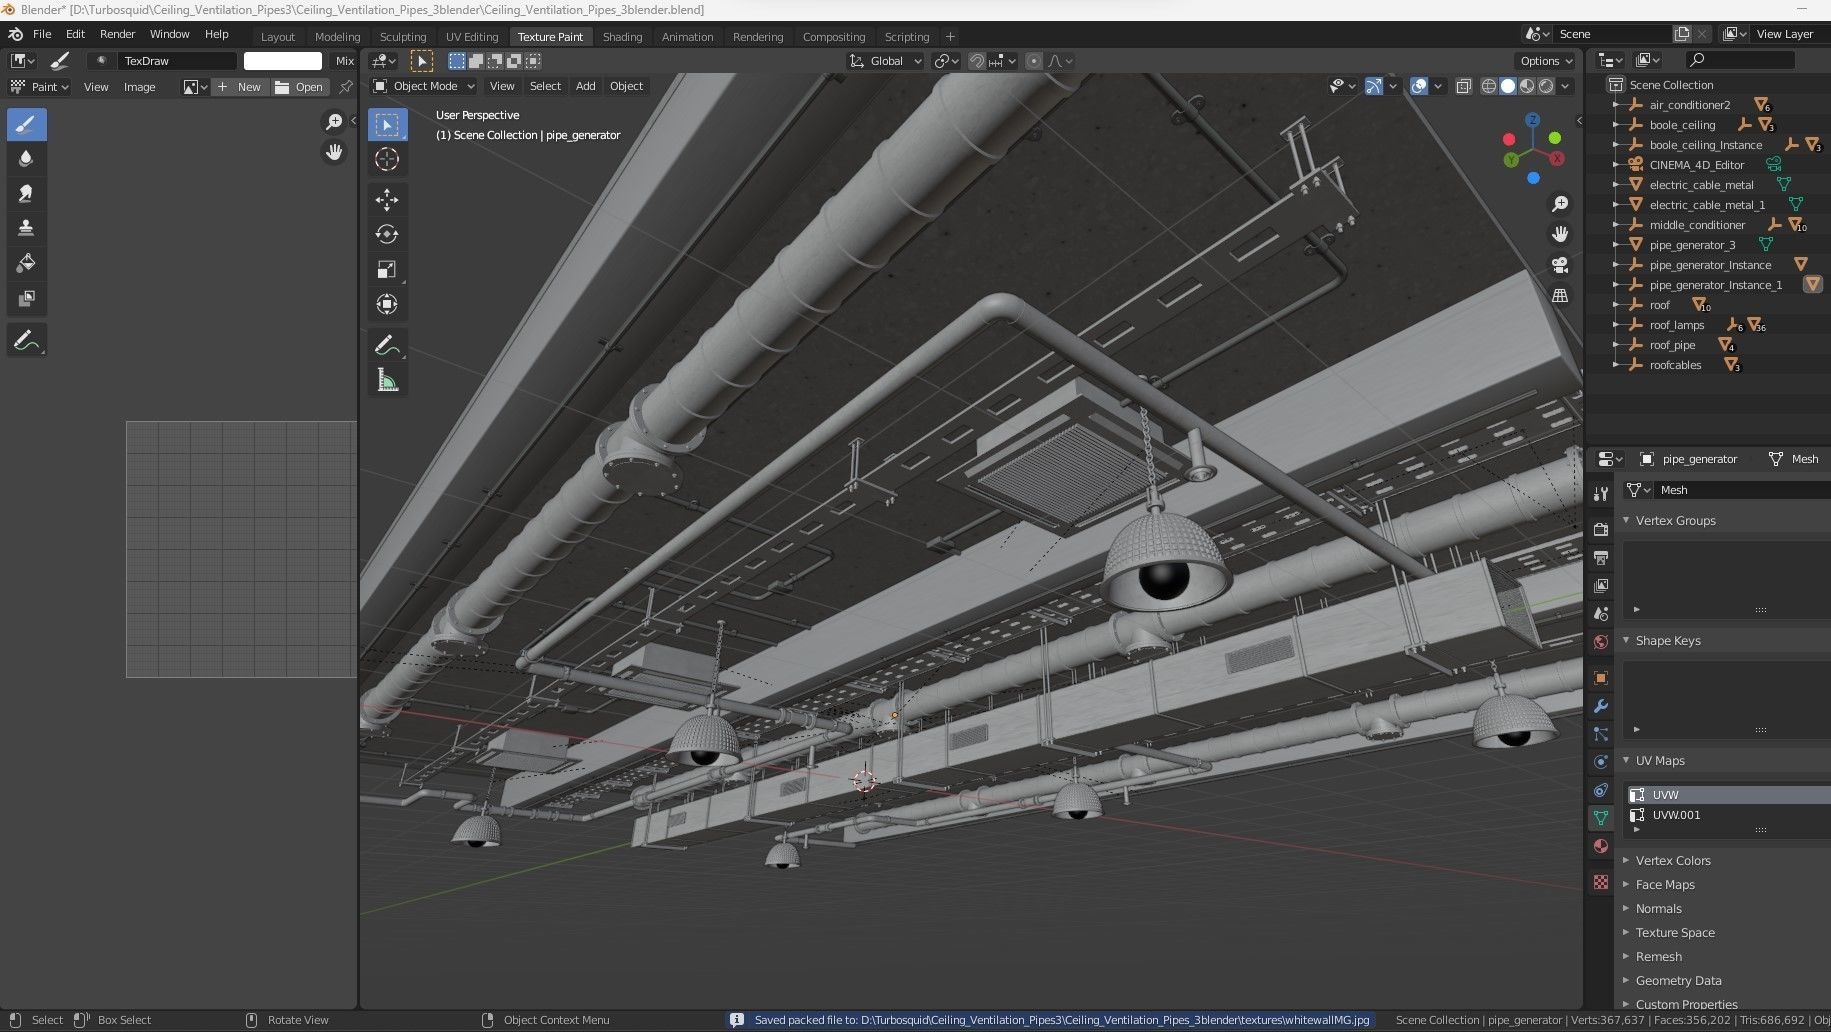The image size is (1831, 1032).
Task: Switch to the Sculpting workspace tab
Action: (x=403, y=37)
